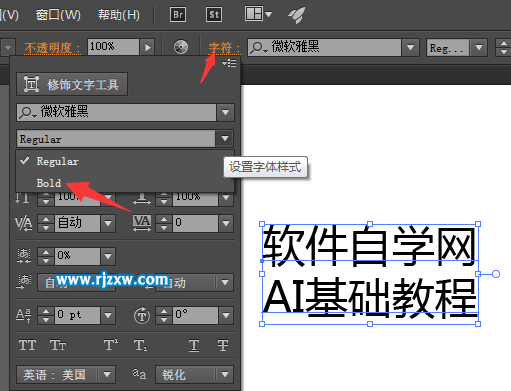Click the text box out-port circle handle
The height and width of the screenshot is (391, 511).
[496, 274]
